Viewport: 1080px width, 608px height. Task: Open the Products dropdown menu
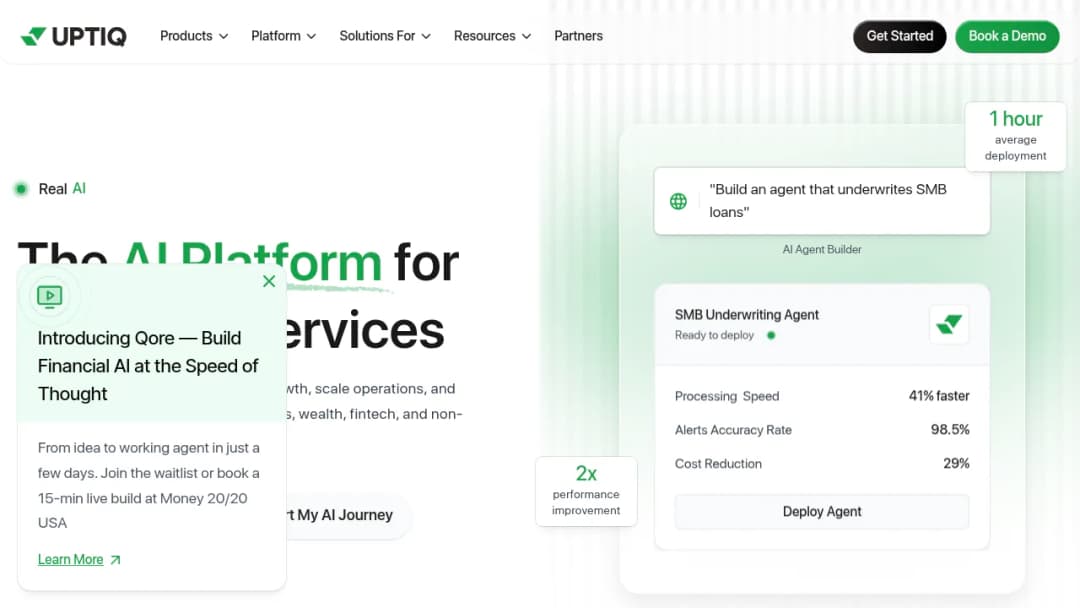click(194, 36)
